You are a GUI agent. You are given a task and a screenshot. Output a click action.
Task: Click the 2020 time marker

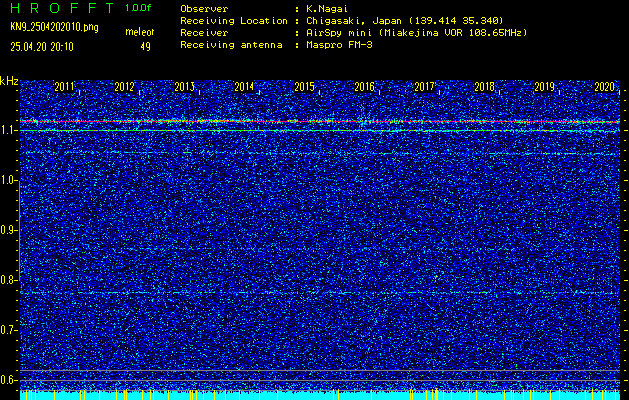tap(605, 87)
